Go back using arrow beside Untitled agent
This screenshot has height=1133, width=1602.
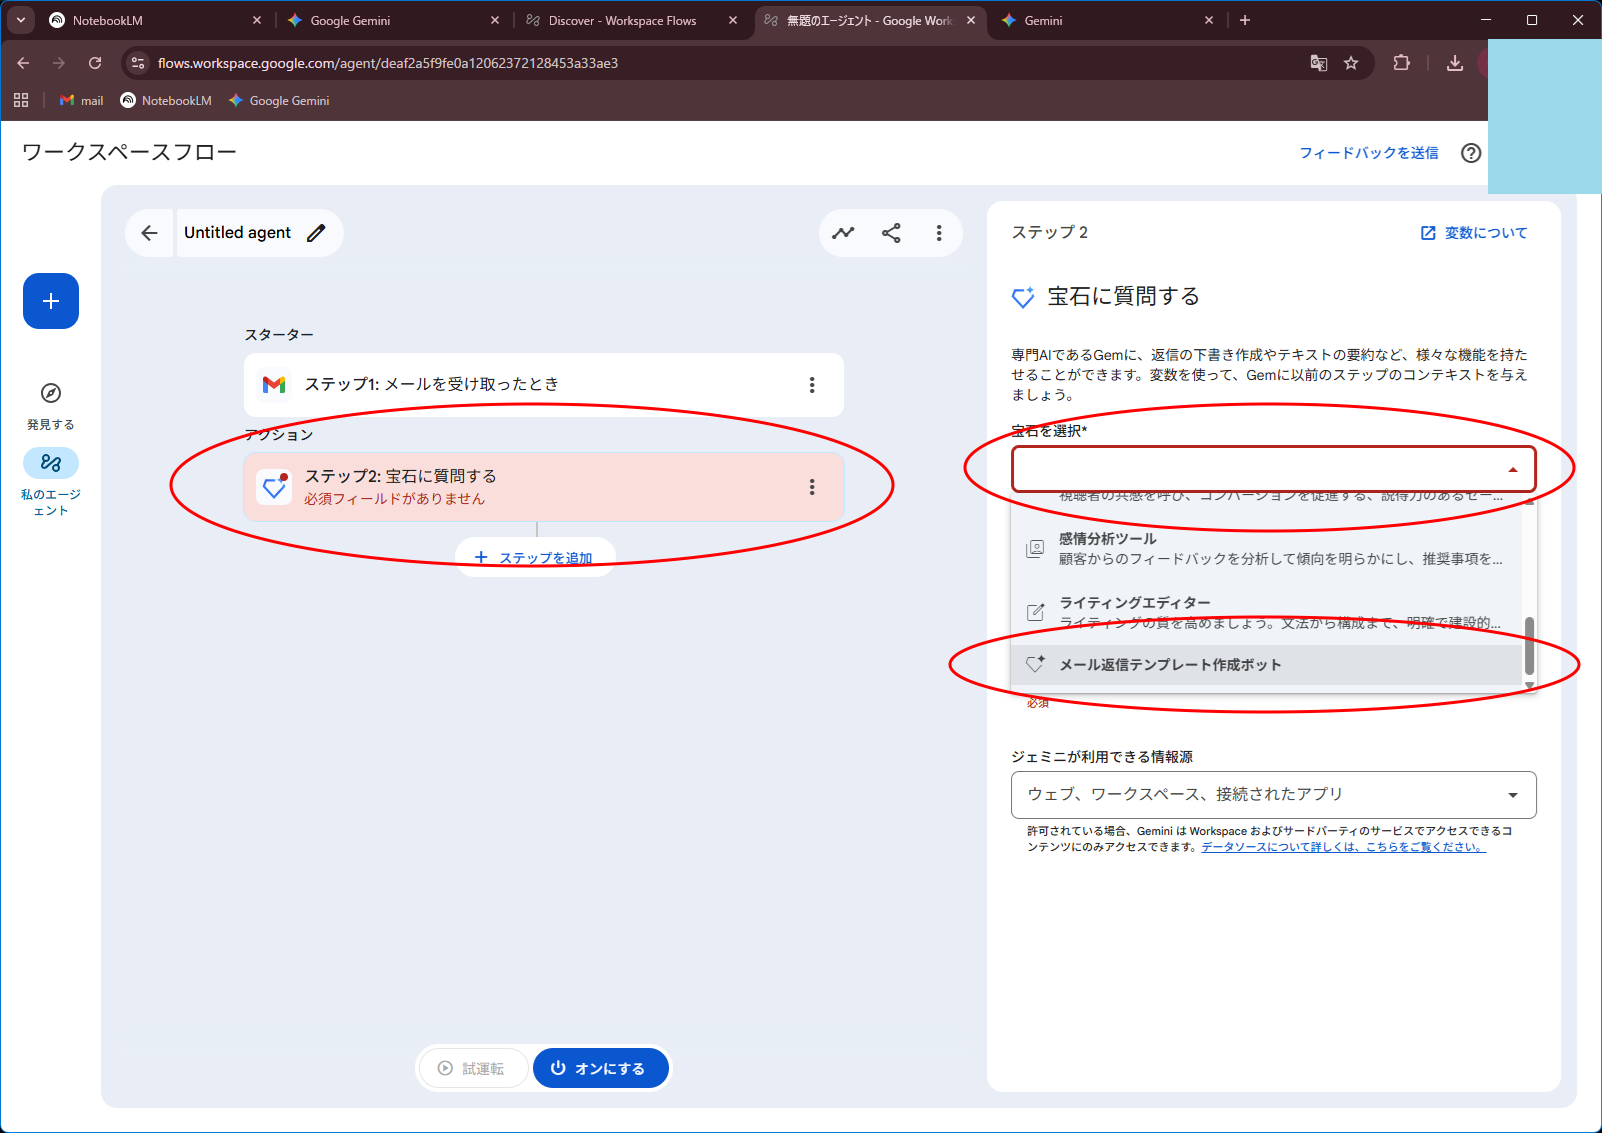tap(150, 233)
